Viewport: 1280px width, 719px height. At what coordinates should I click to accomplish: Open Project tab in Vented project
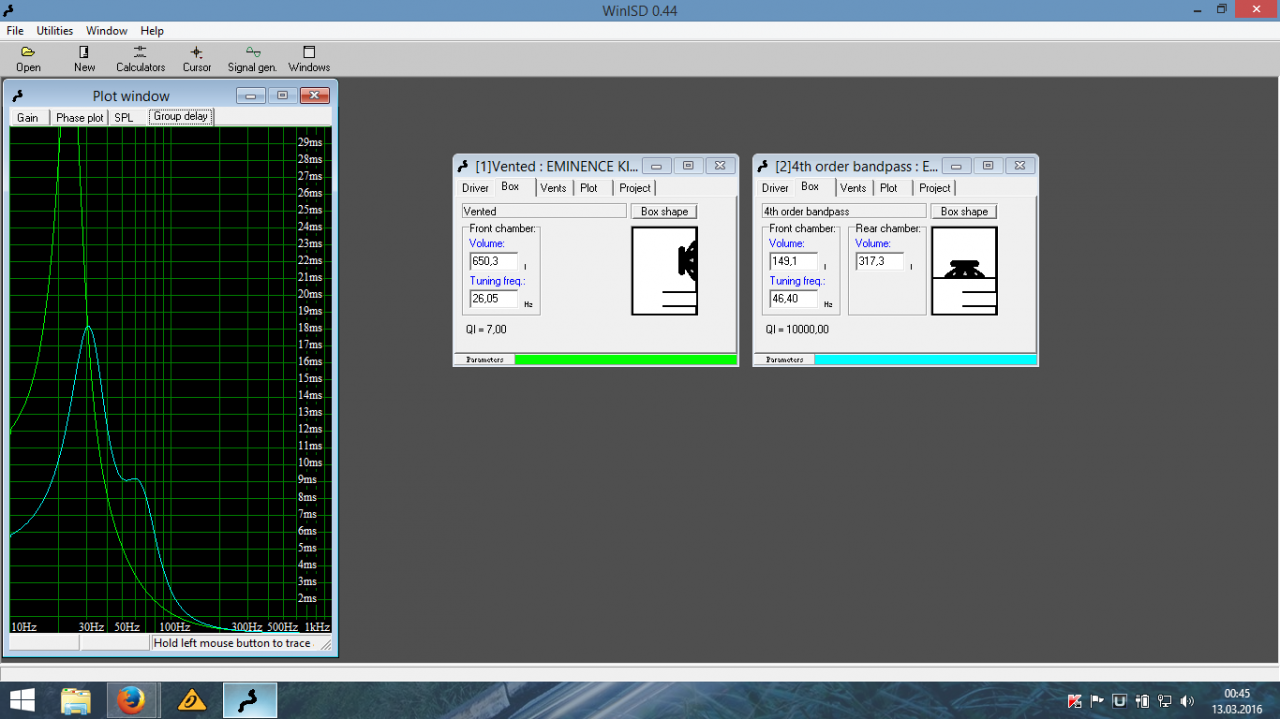[x=635, y=188]
